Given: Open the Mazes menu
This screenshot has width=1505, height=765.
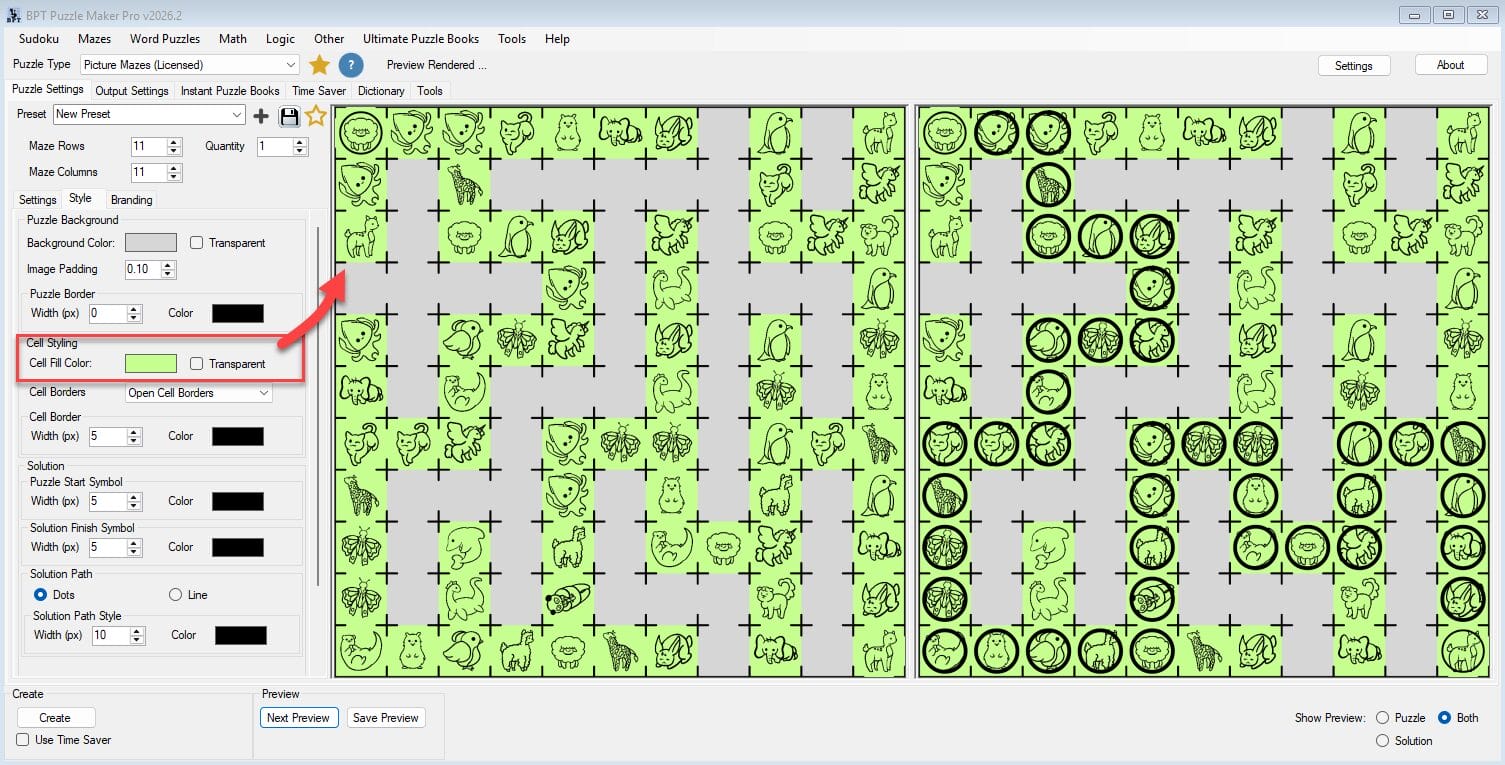Looking at the screenshot, I should click(94, 39).
